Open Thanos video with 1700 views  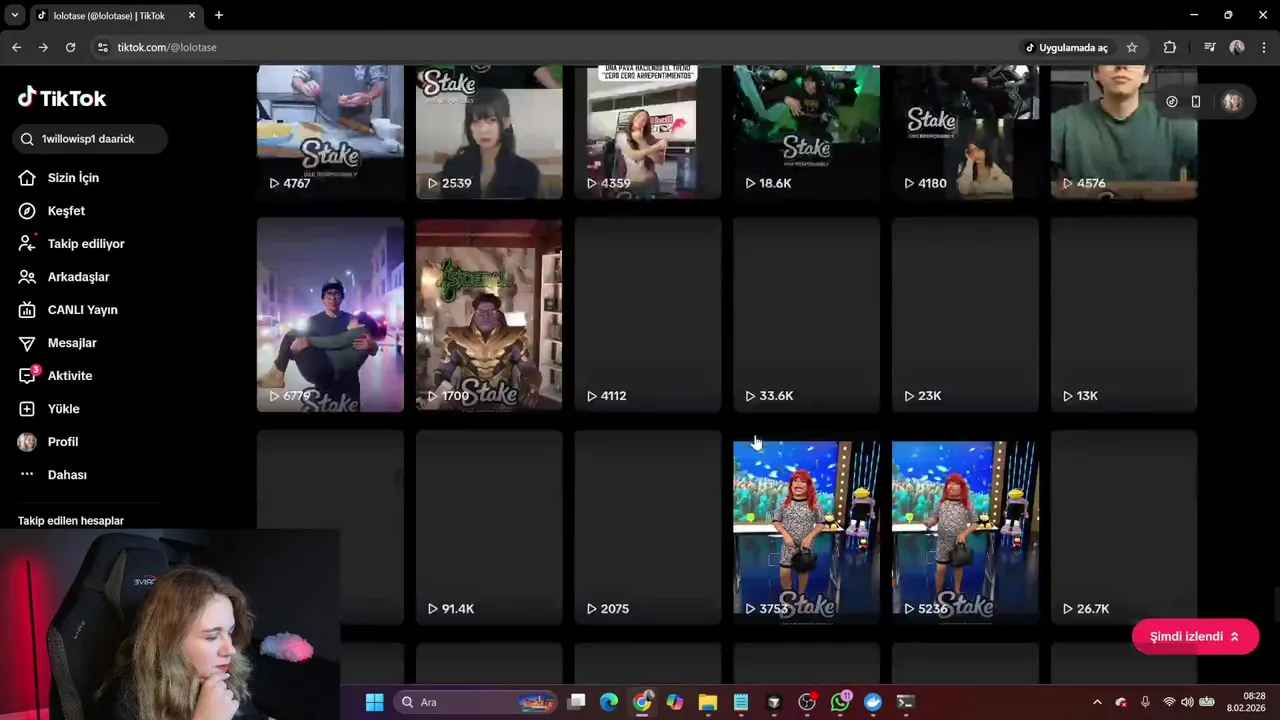(489, 315)
